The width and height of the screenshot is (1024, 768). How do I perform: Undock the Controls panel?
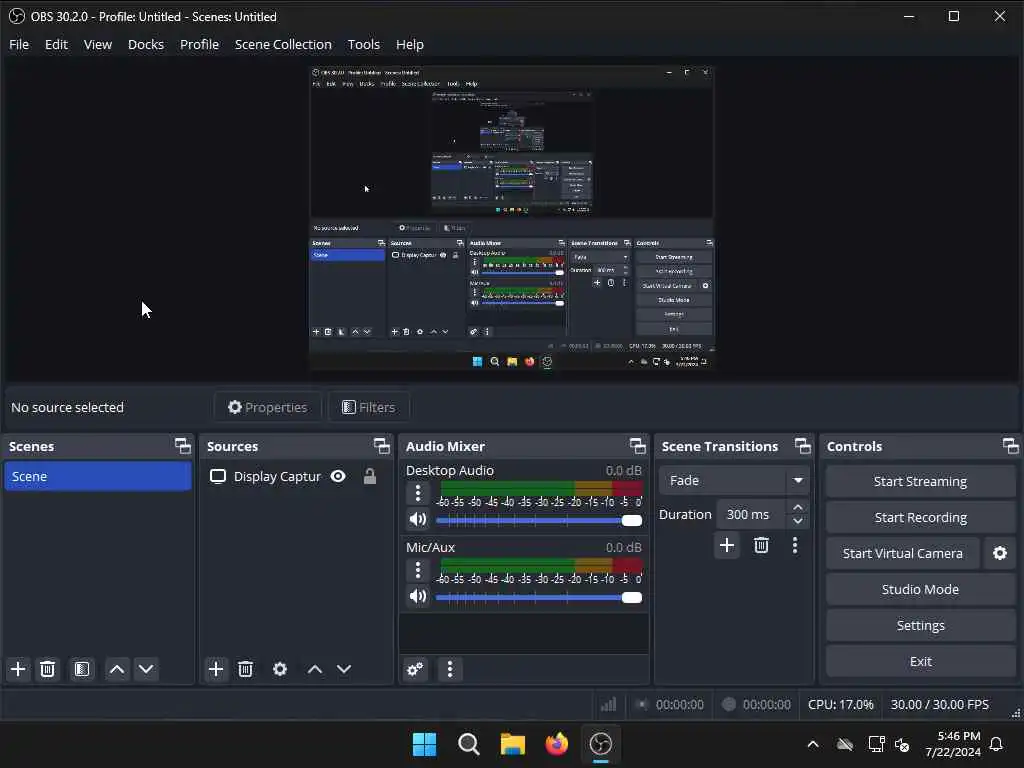(x=1011, y=446)
